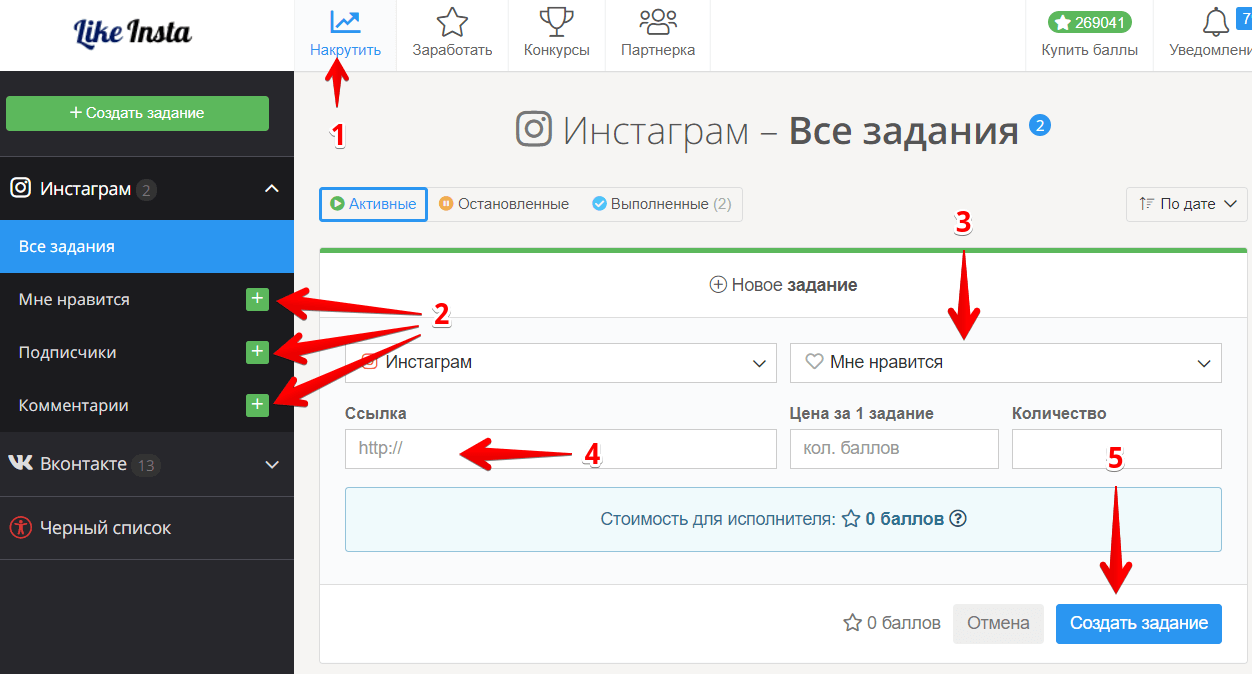1252x674 pixels.
Task: Click the 269041 points balance badge
Action: click(x=1090, y=22)
